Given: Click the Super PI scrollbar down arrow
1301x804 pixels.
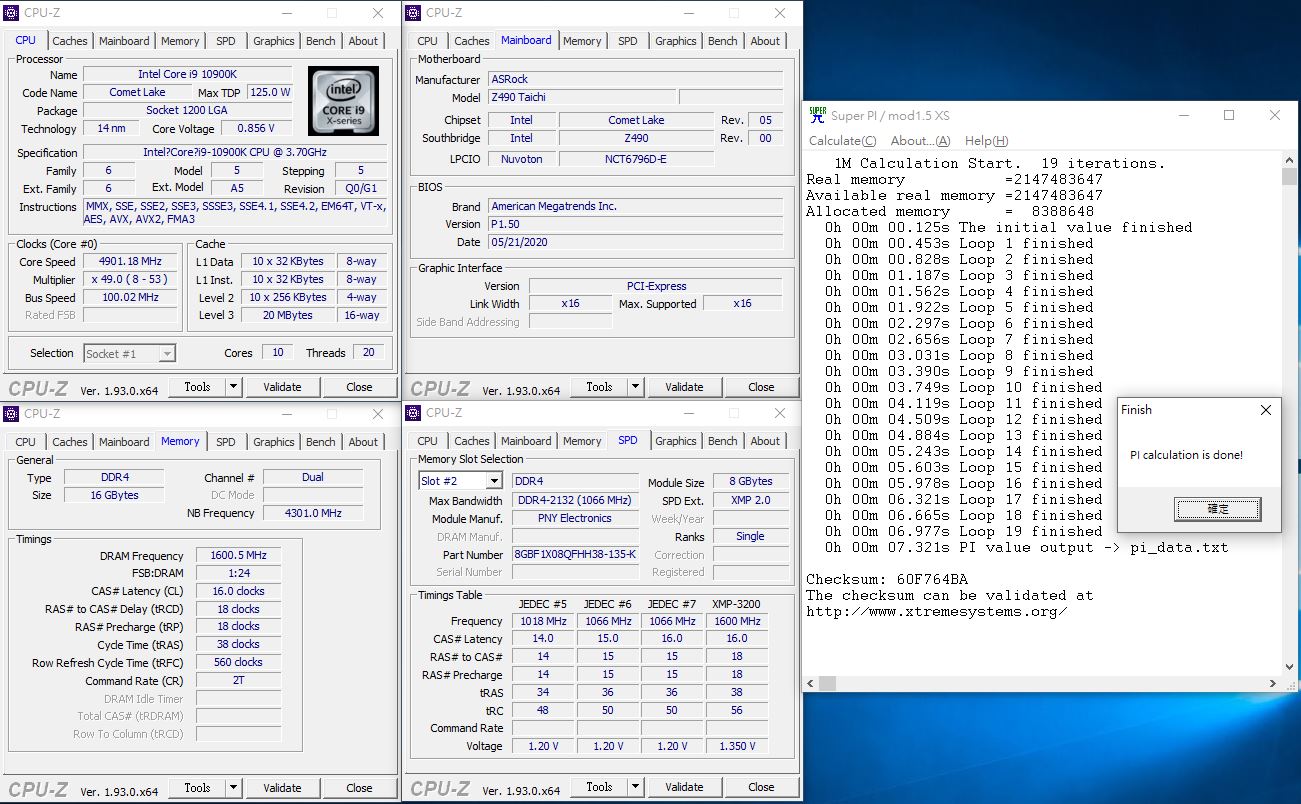Looking at the screenshot, I should point(1289,665).
